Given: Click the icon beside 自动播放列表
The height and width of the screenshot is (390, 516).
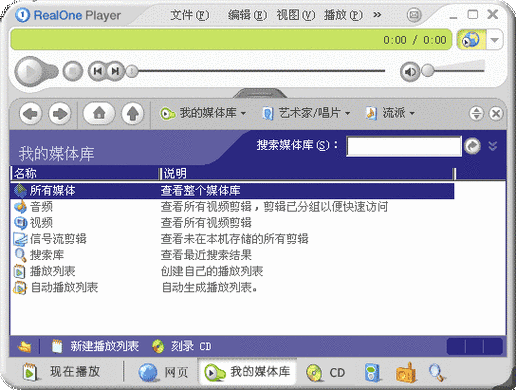Looking at the screenshot, I should pyautogui.click(x=20, y=288).
